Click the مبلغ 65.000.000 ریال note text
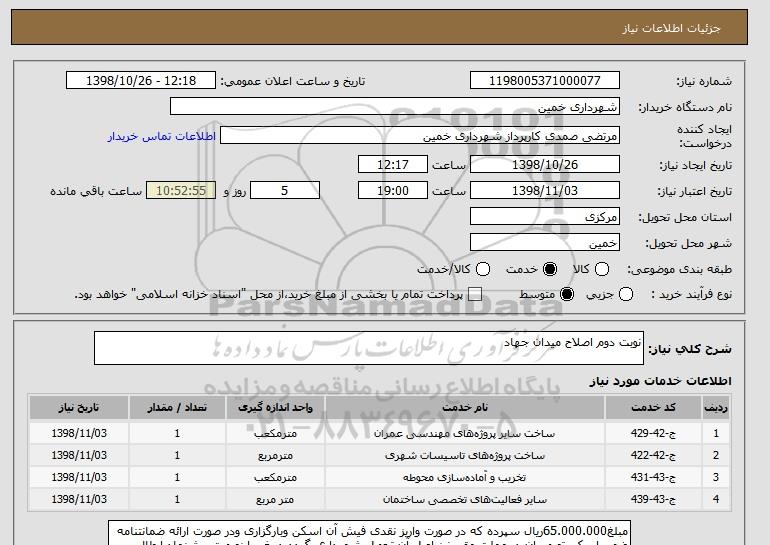 coord(369,533)
